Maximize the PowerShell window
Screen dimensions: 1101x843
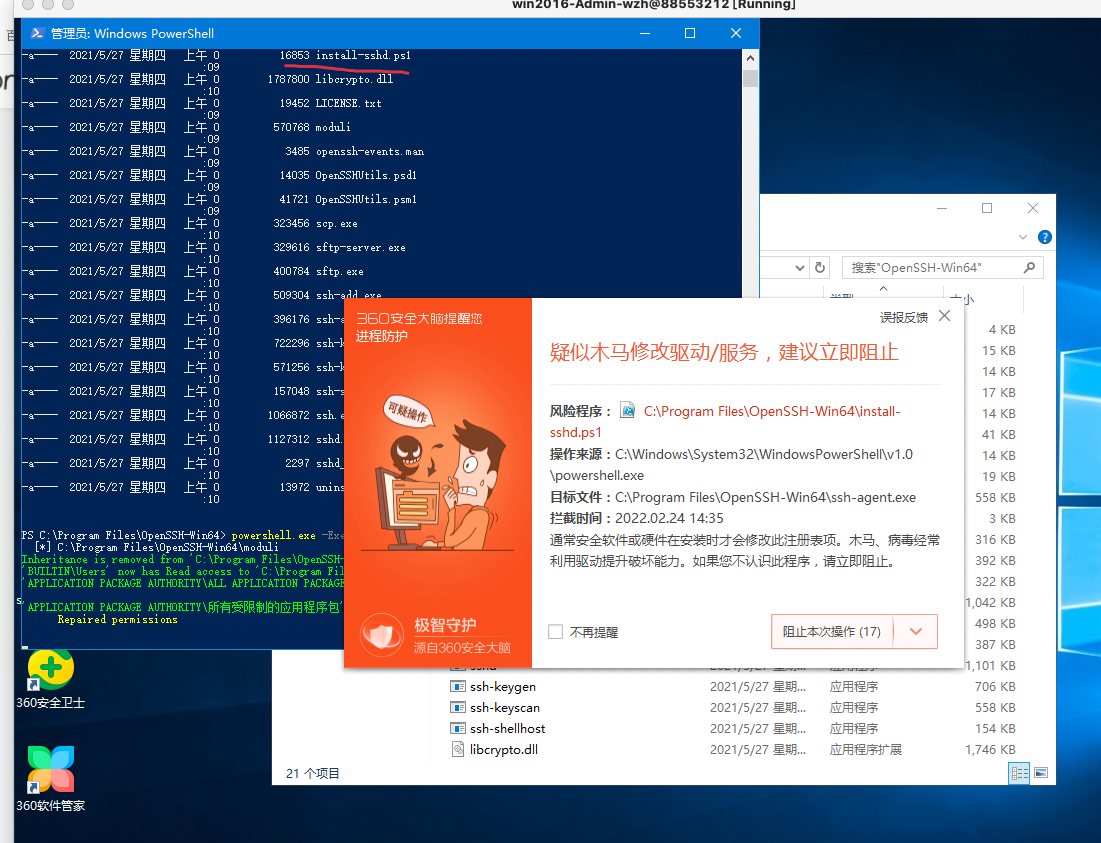coord(690,33)
